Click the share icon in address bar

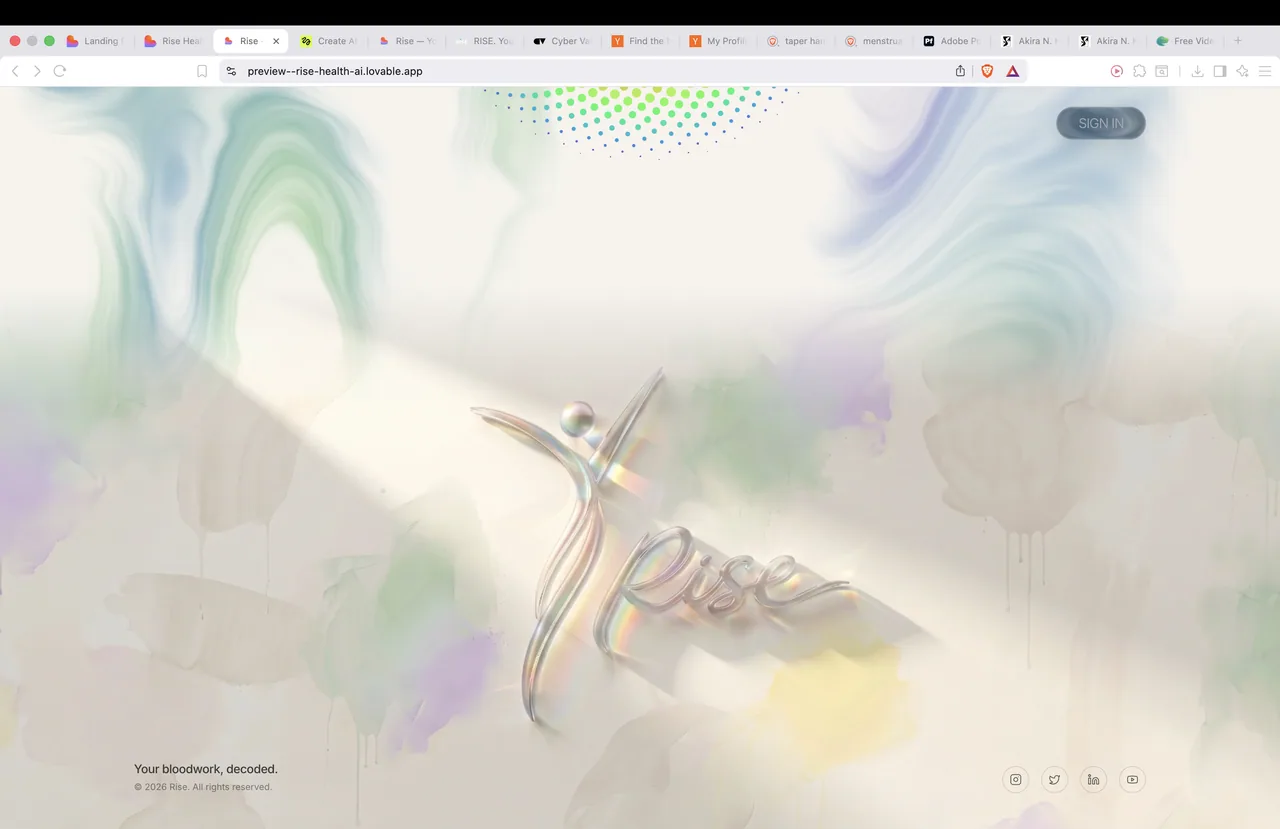[960, 71]
